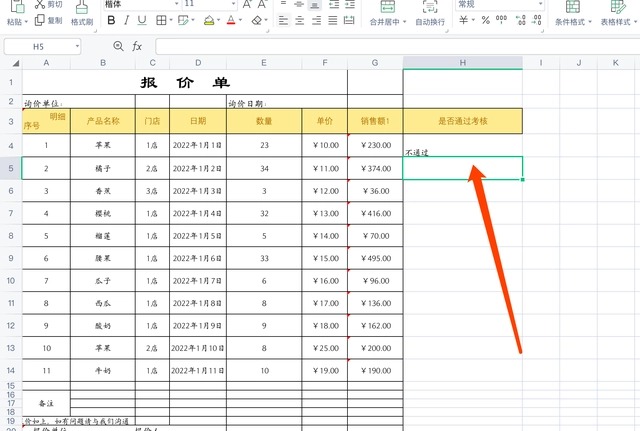Click the eraser clear-formatting icon
640x431 pixels.
257,20
